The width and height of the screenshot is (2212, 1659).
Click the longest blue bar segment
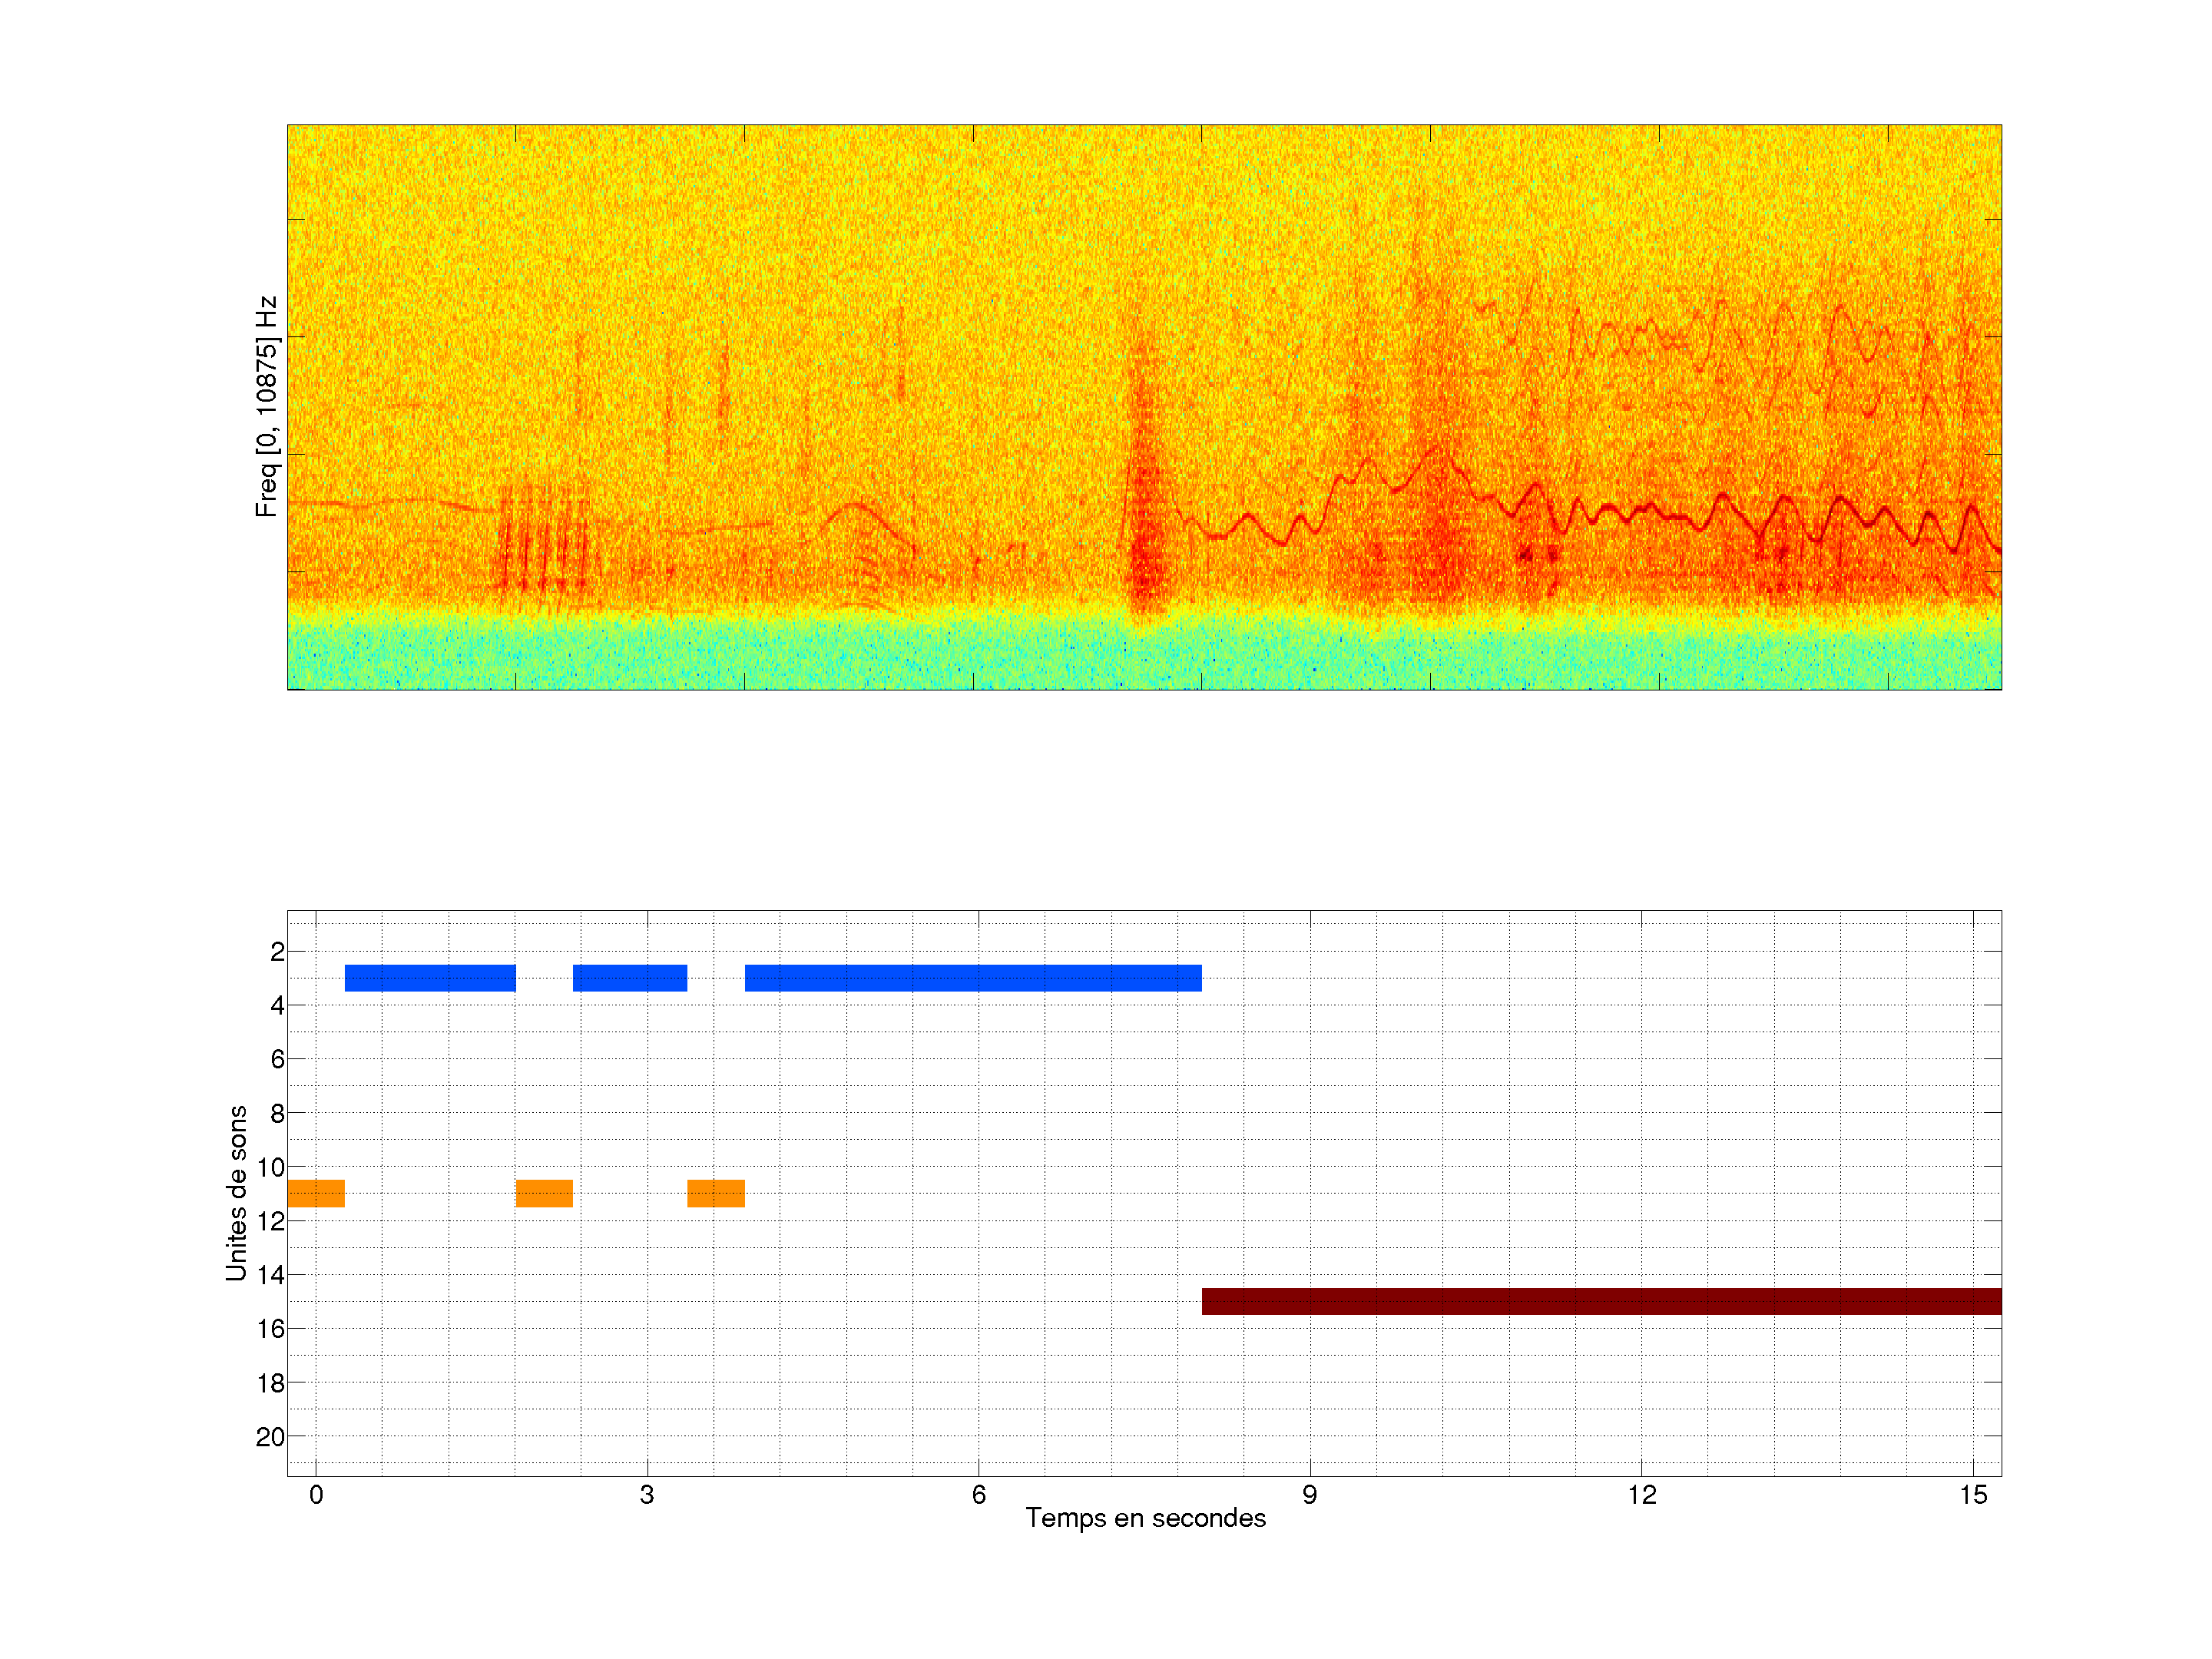[x=972, y=978]
